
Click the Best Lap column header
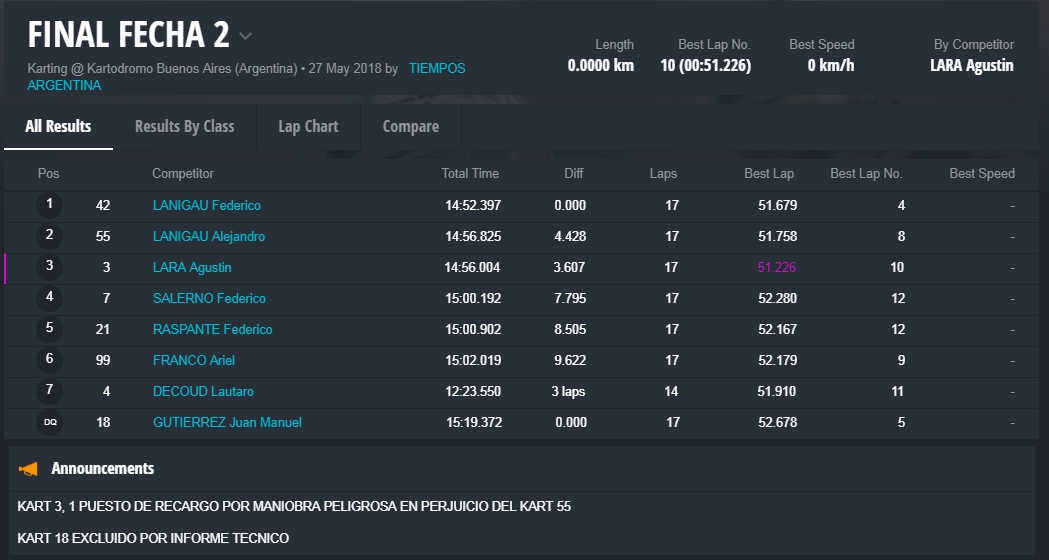[768, 173]
